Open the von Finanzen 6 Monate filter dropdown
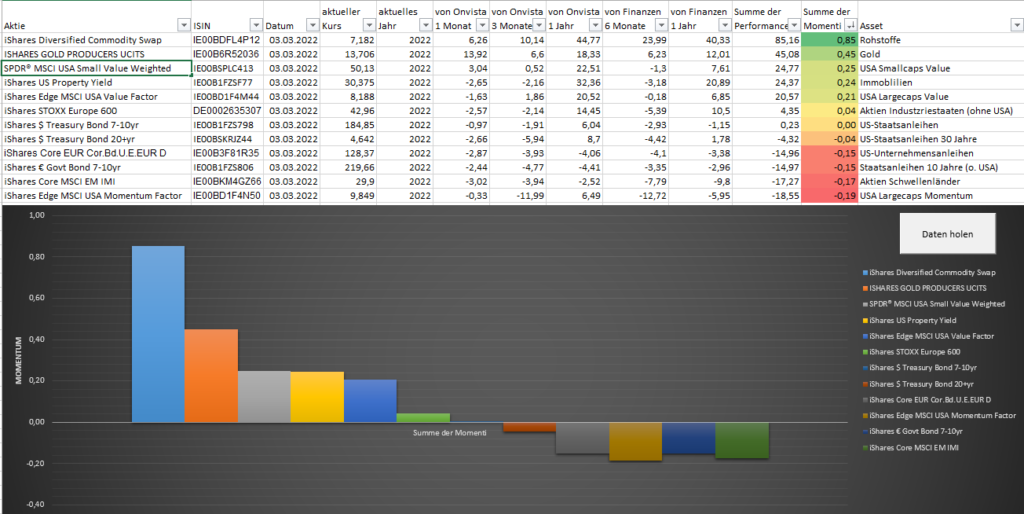This screenshot has height=514, width=1024. click(661, 26)
